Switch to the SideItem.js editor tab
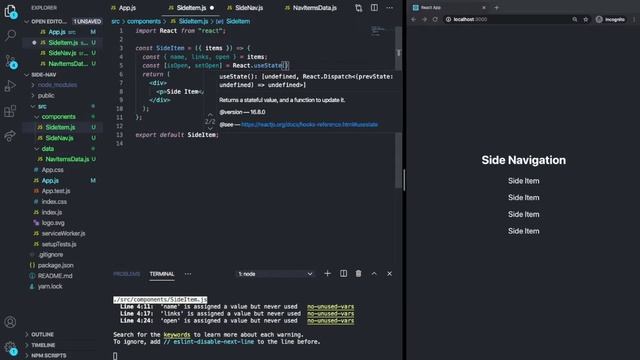Screen dimensions: 640x360 coord(191,8)
